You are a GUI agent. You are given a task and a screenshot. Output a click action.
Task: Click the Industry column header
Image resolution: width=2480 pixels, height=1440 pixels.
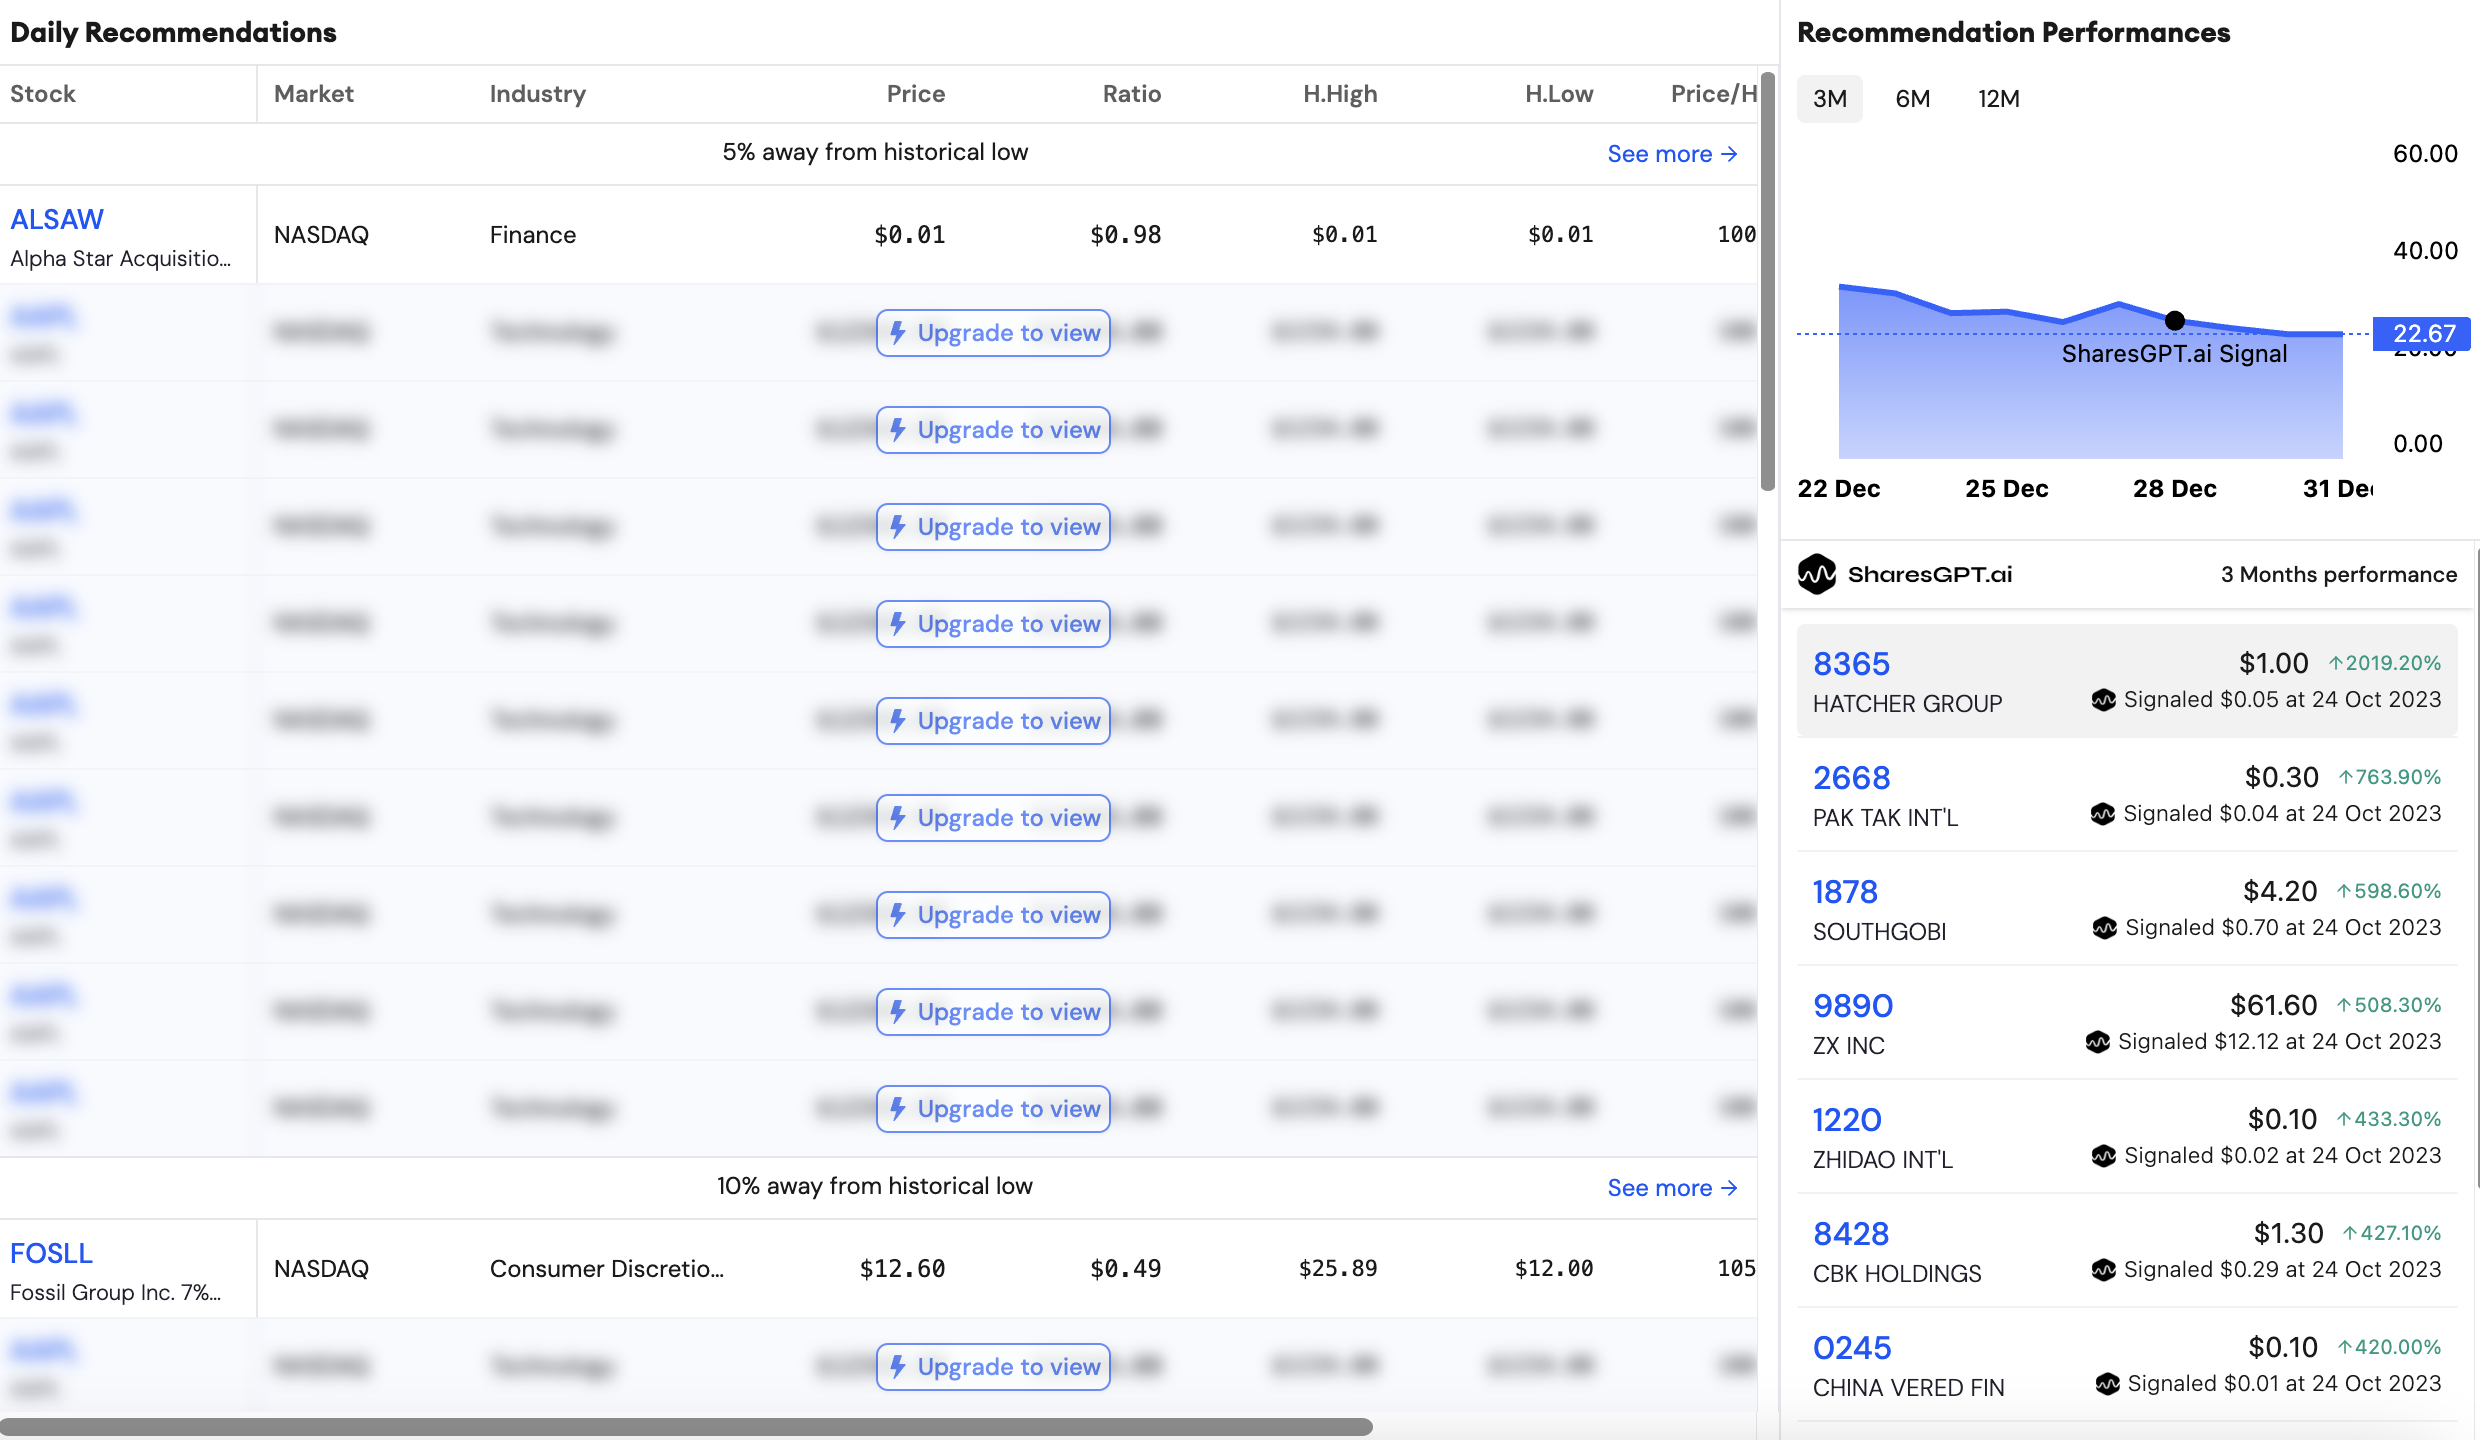point(538,94)
